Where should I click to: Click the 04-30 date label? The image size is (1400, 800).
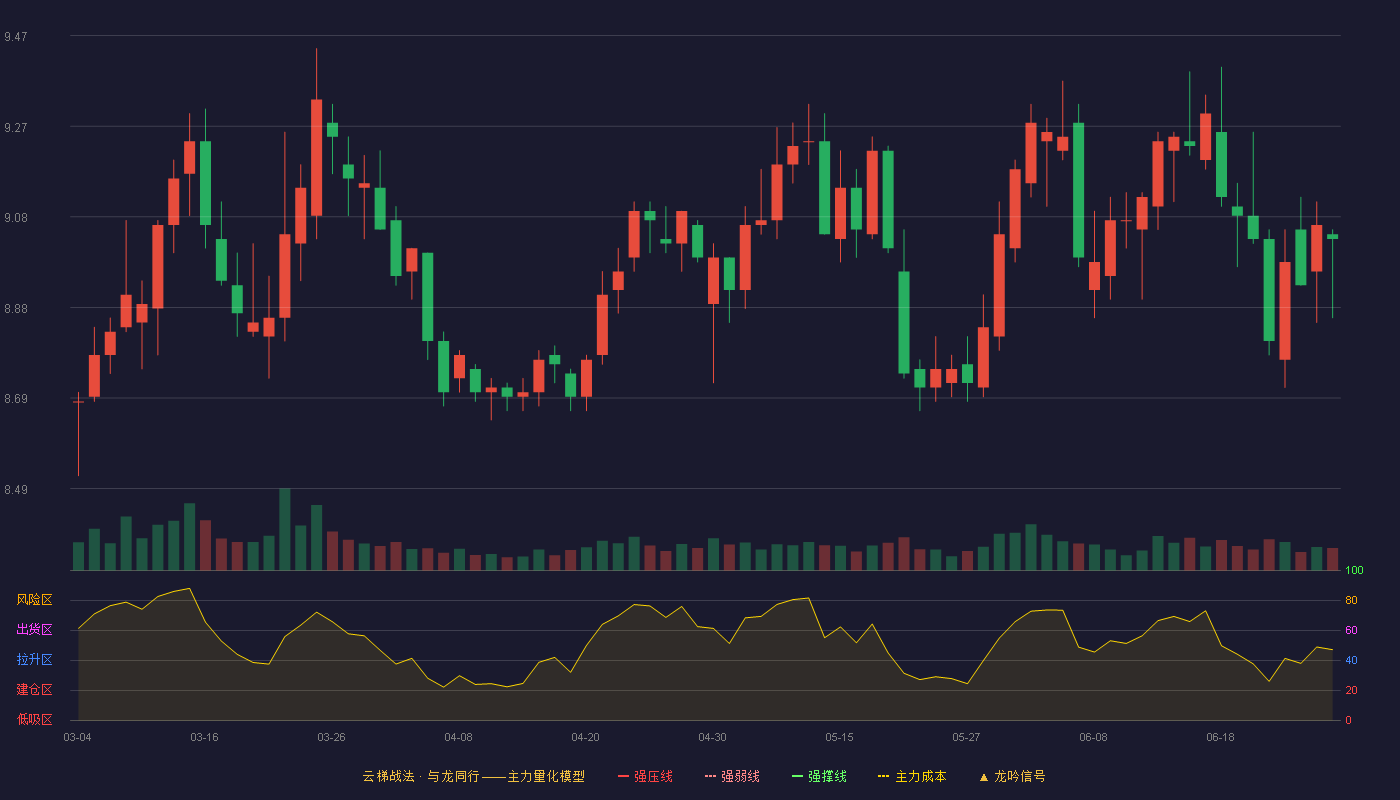coord(712,737)
